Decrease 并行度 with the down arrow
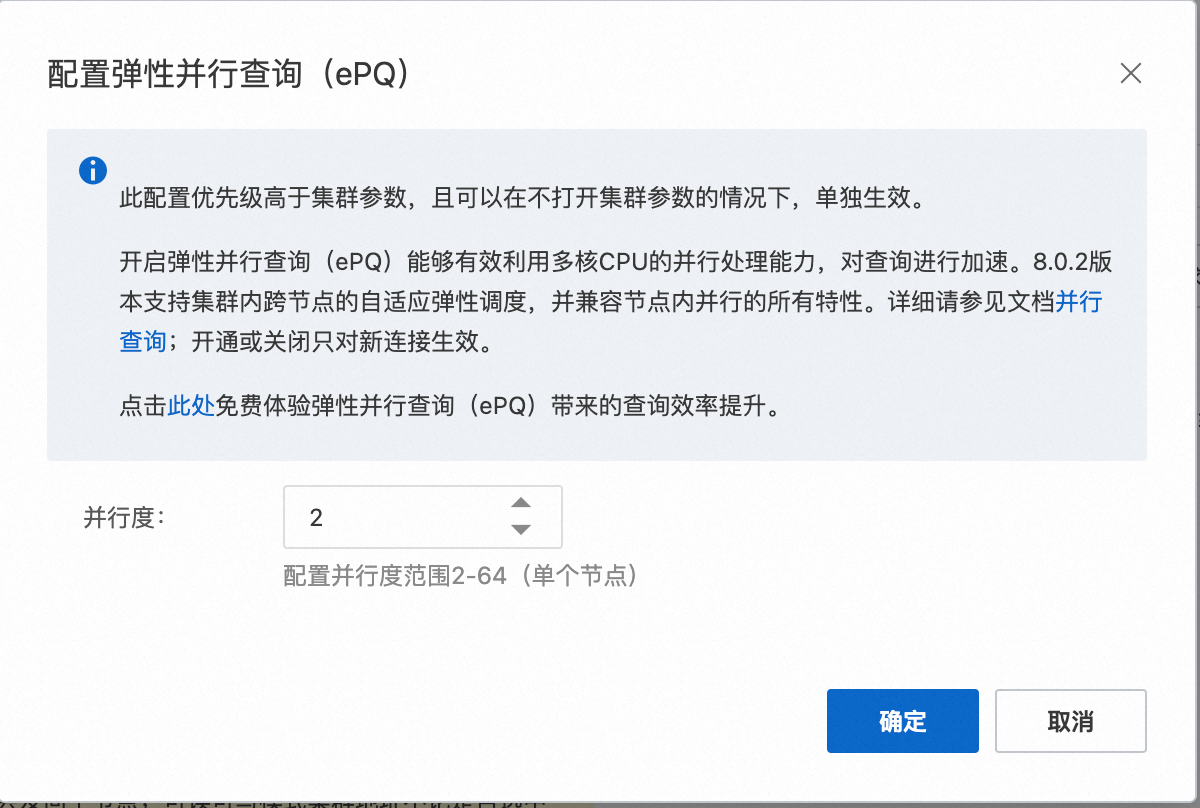This screenshot has height=808, width=1200. click(x=520, y=530)
